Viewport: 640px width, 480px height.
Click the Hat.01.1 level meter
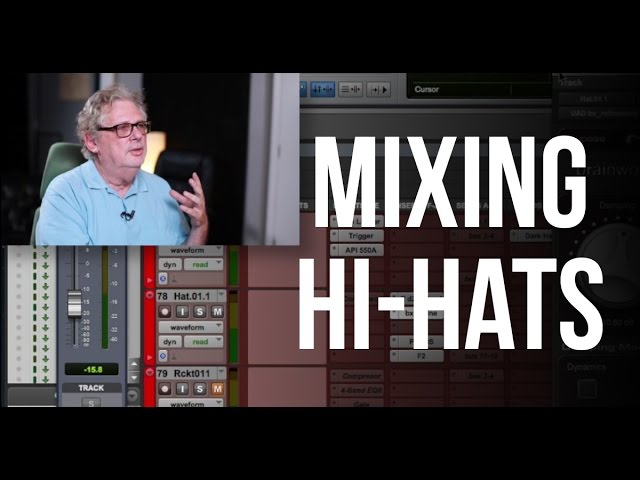pyautogui.click(x=233, y=327)
